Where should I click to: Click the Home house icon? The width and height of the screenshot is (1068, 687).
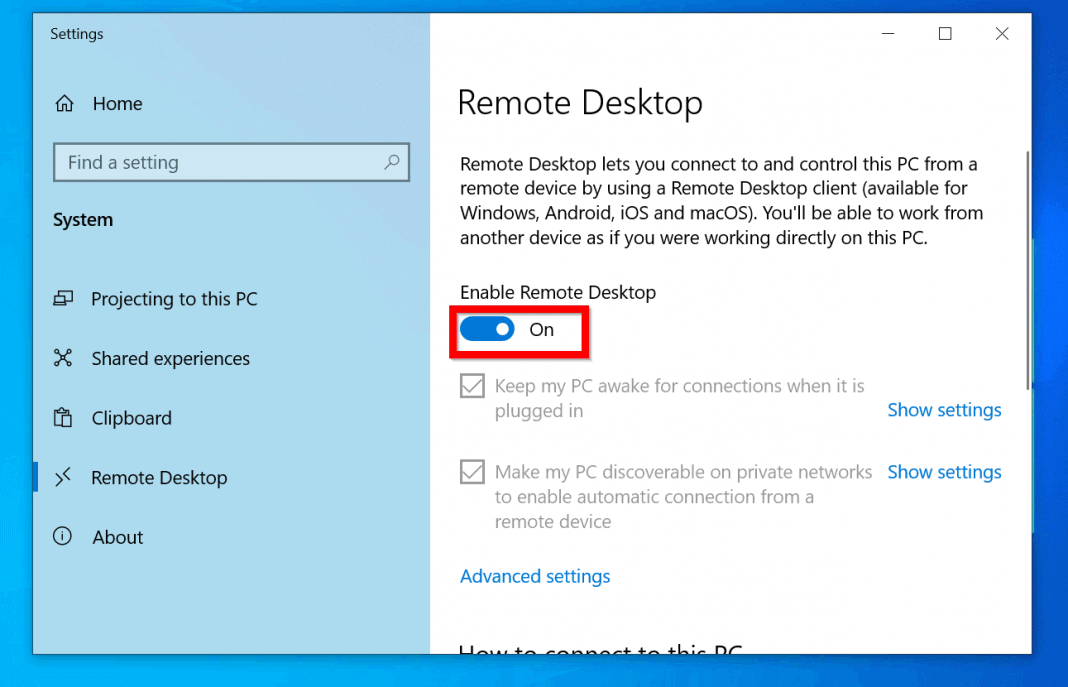pyautogui.click(x=63, y=103)
